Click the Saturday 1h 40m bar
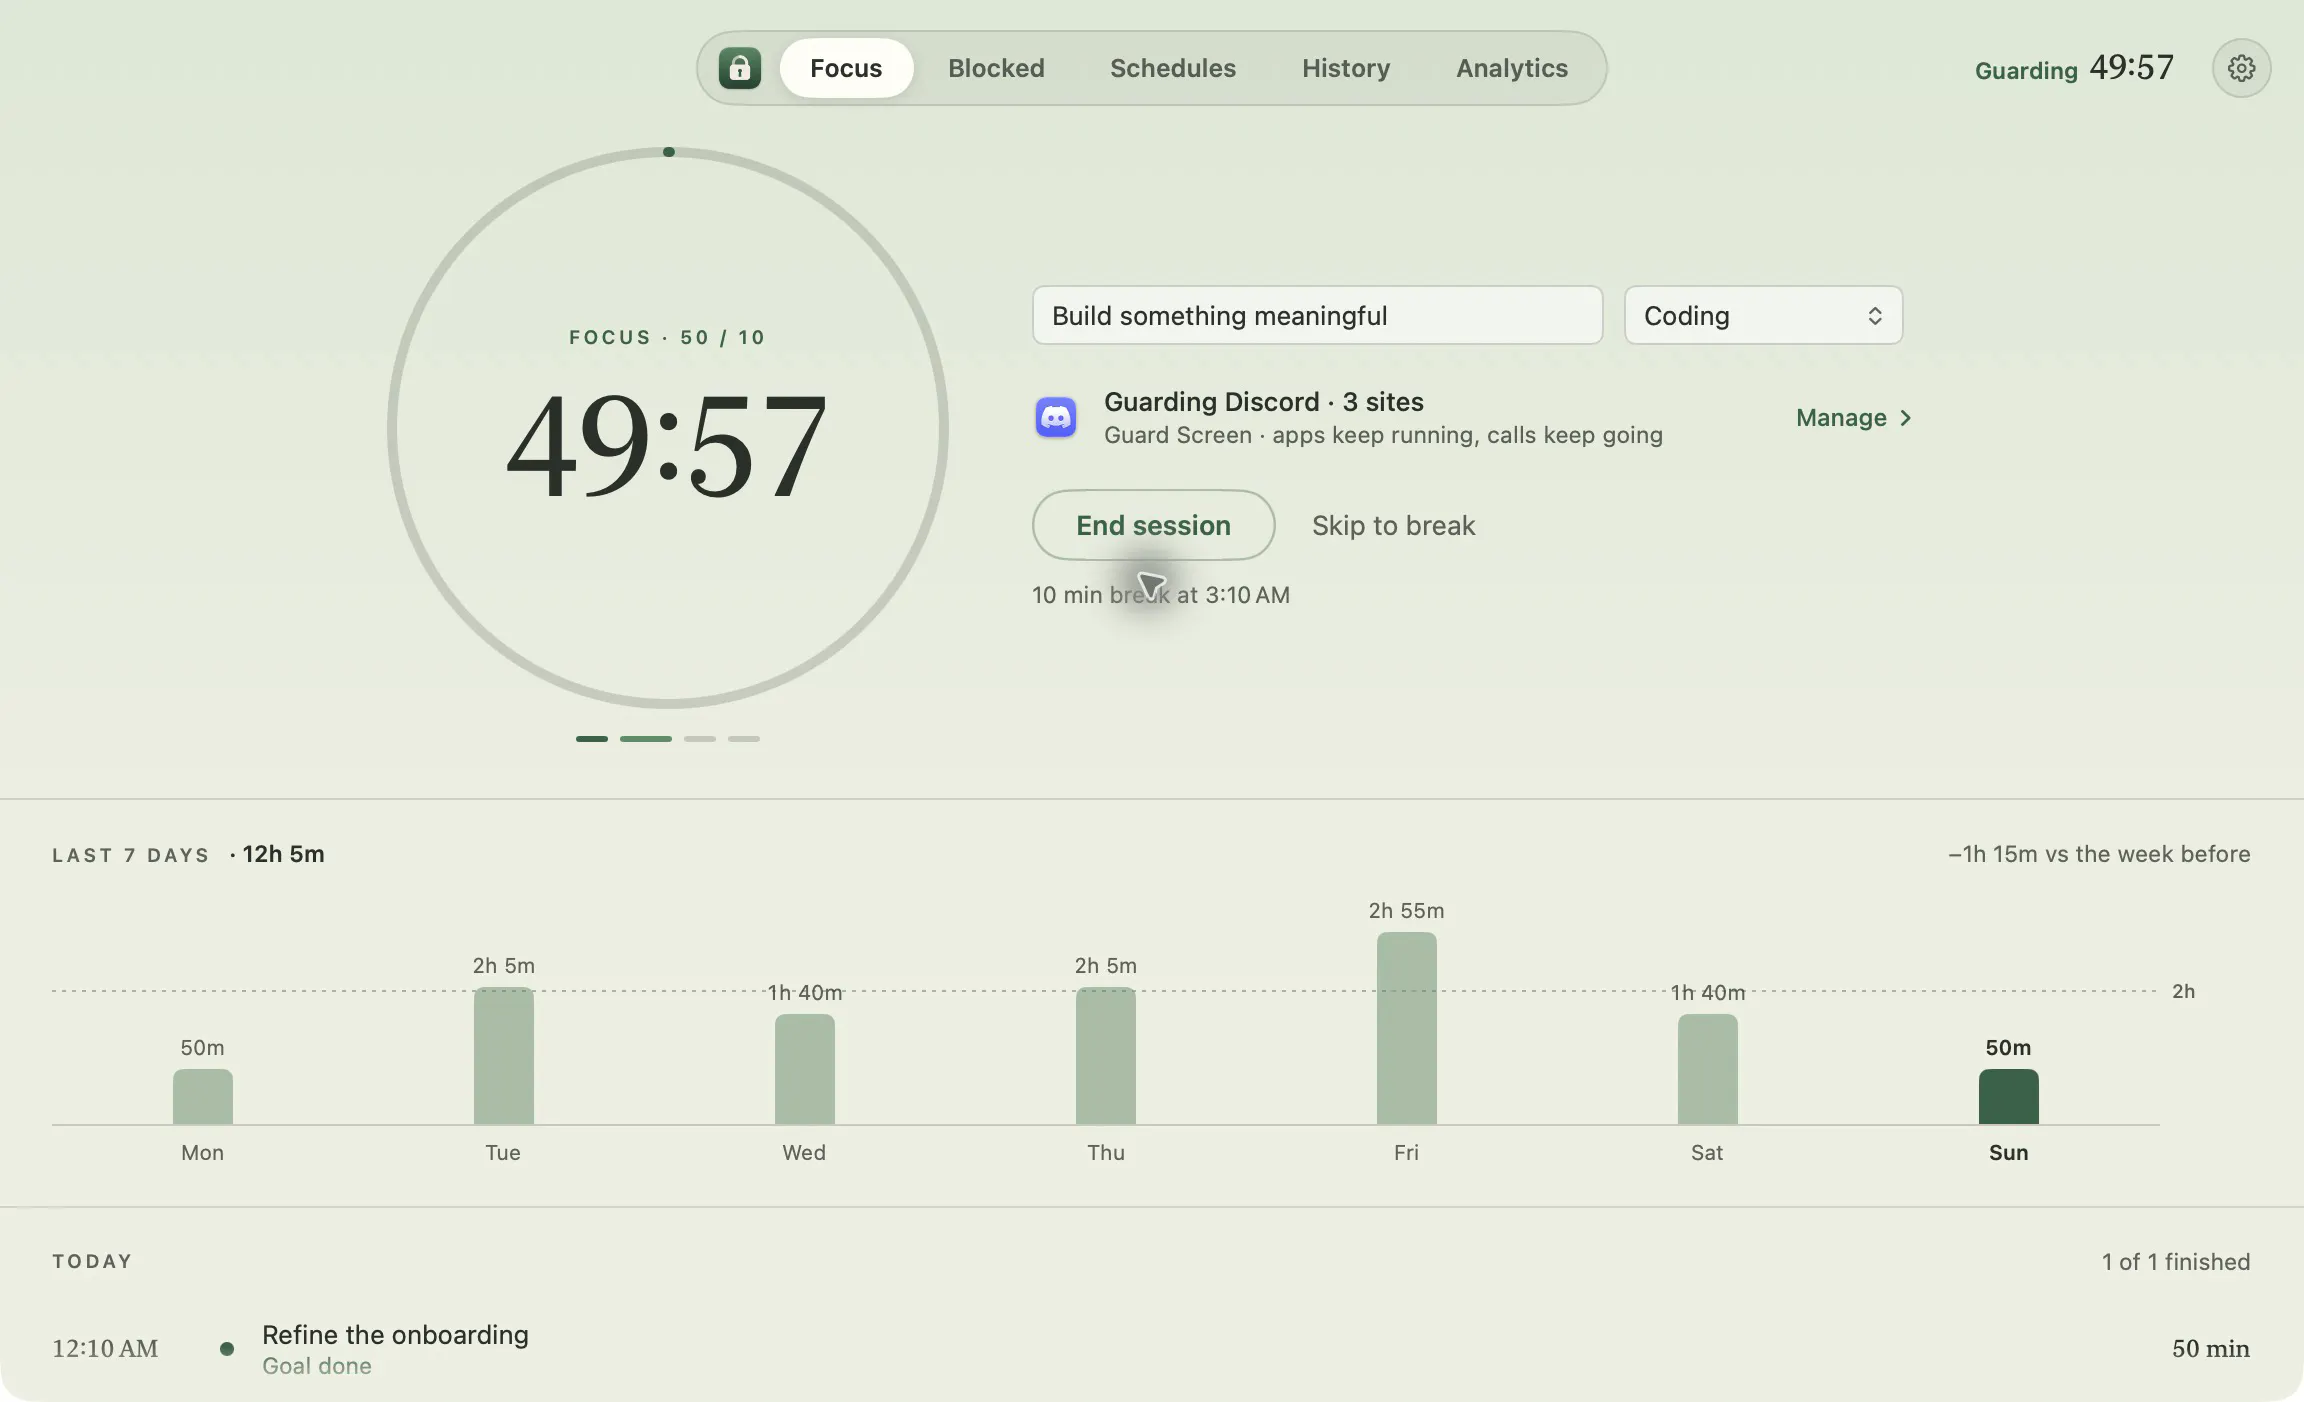 click(1708, 1070)
